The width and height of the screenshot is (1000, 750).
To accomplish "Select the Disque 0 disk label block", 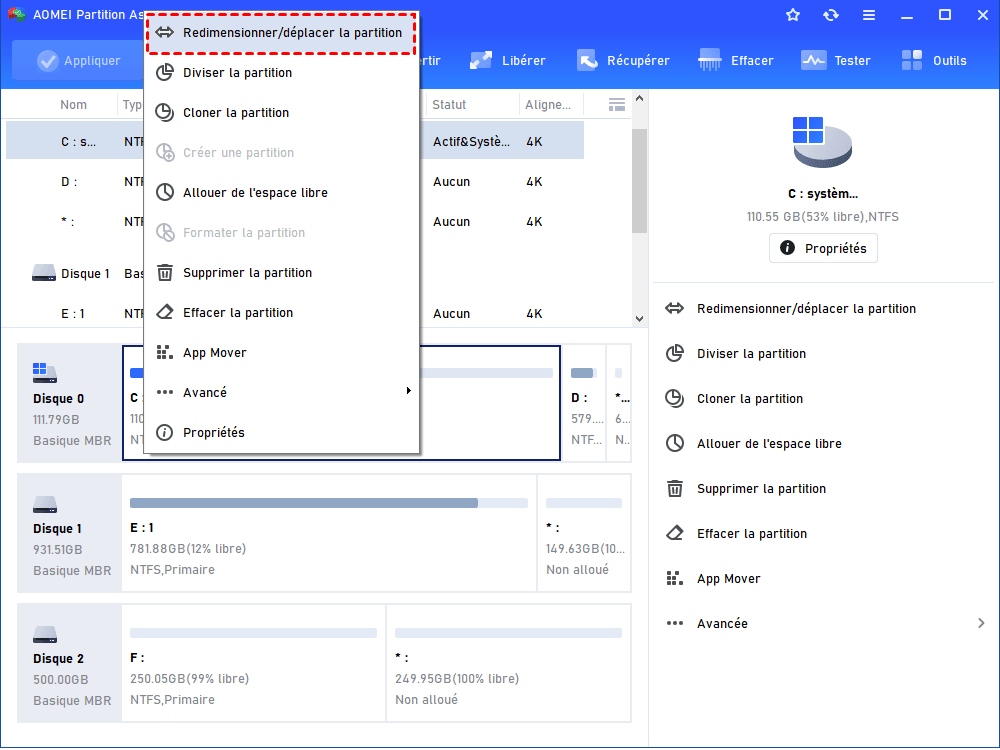I will pos(70,402).
